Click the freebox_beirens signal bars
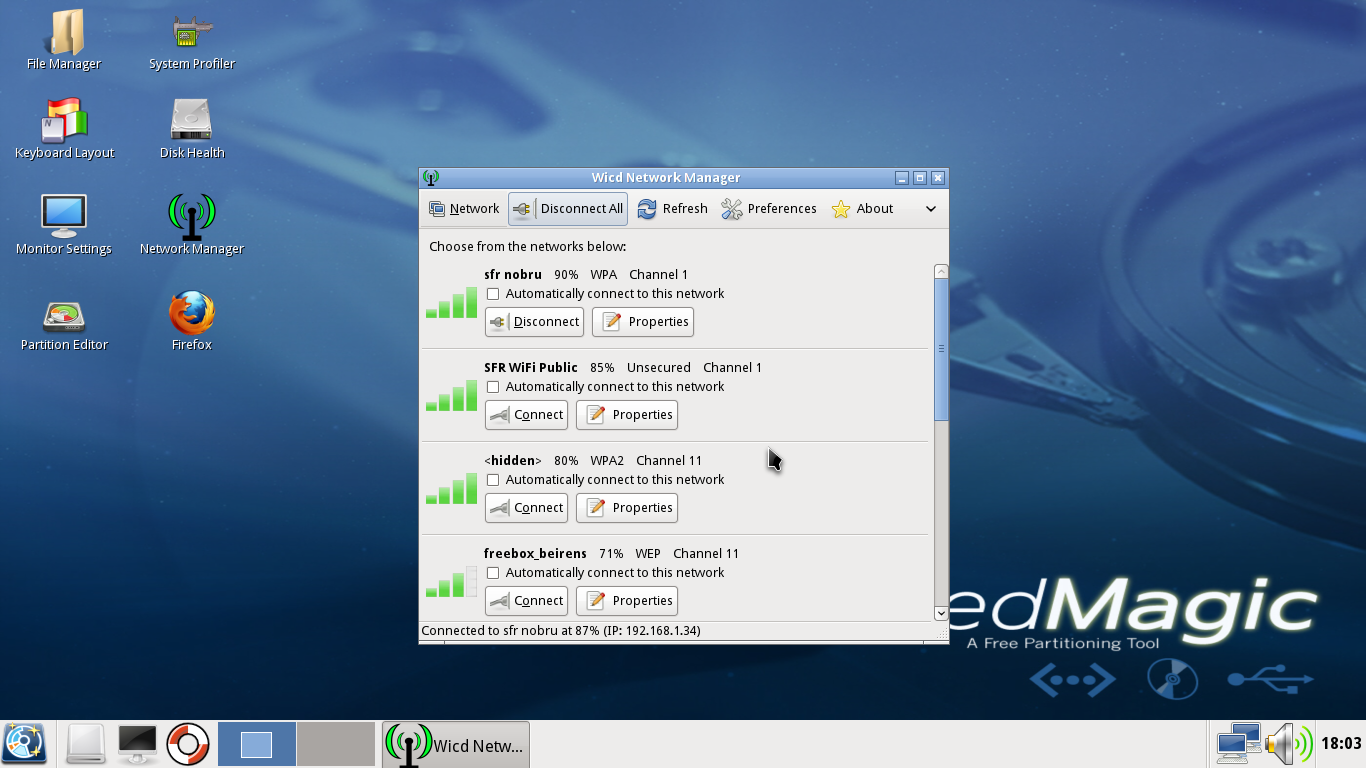This screenshot has width=1366, height=768. (x=452, y=582)
